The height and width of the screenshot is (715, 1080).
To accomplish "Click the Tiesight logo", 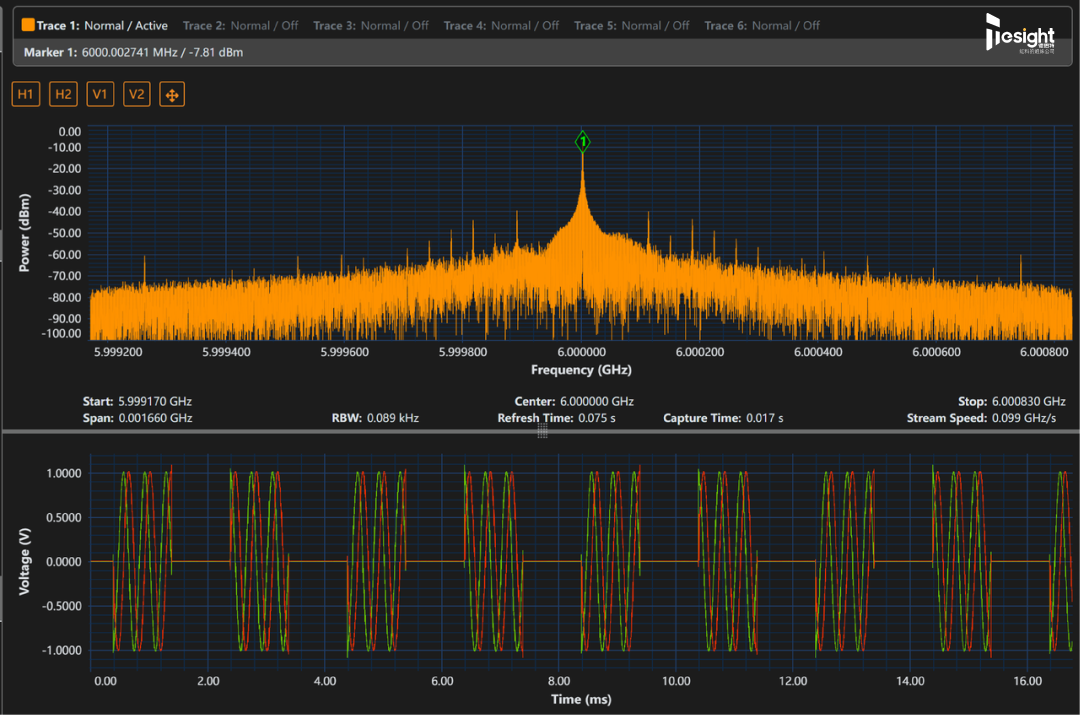I will [1020, 33].
